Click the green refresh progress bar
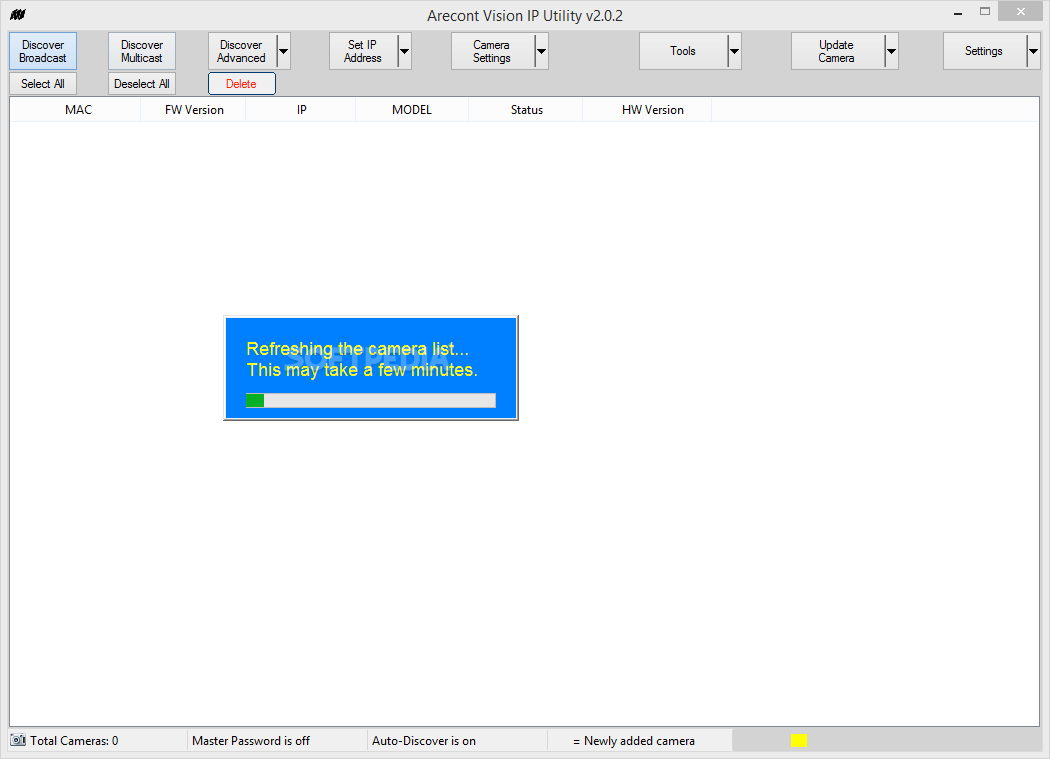The image size is (1050, 759). pos(371,401)
